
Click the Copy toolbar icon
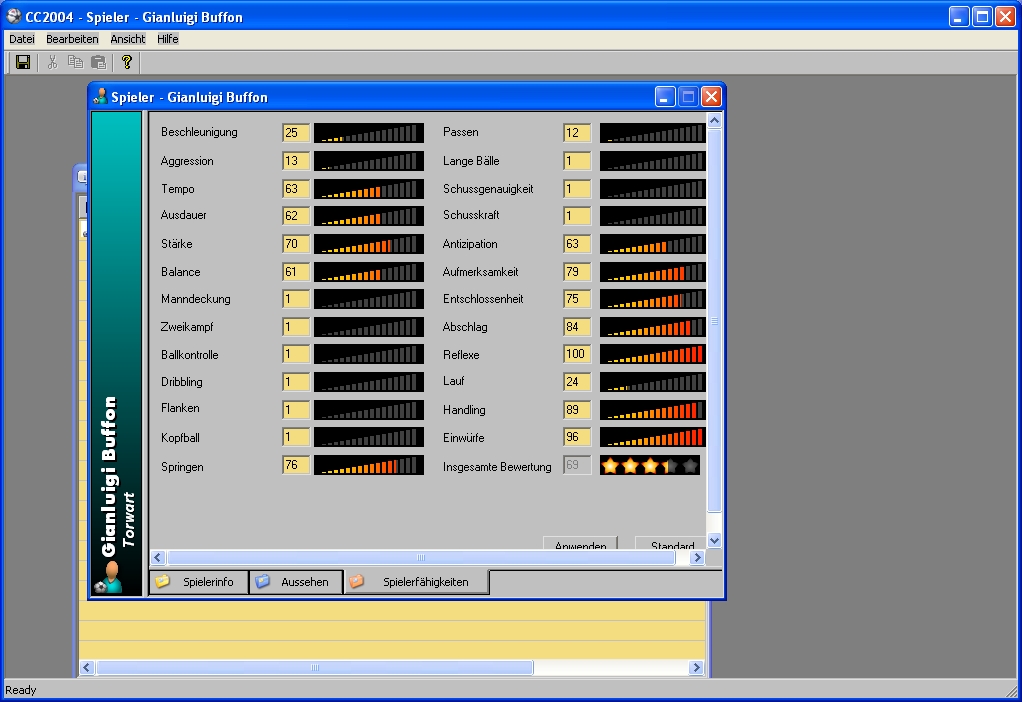pos(75,62)
